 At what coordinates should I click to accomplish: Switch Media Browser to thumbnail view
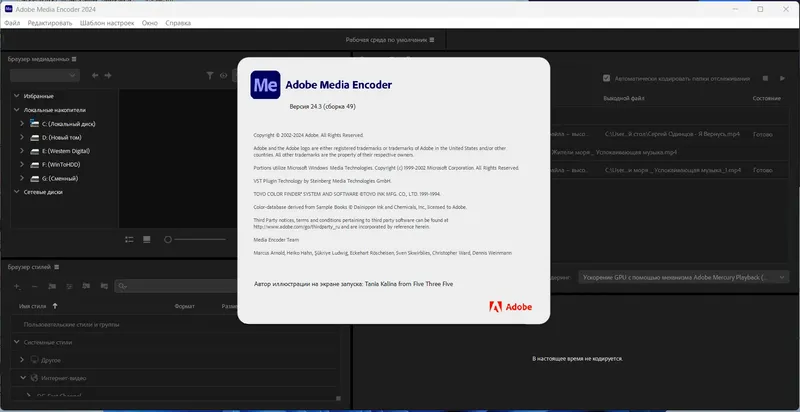tap(147, 239)
